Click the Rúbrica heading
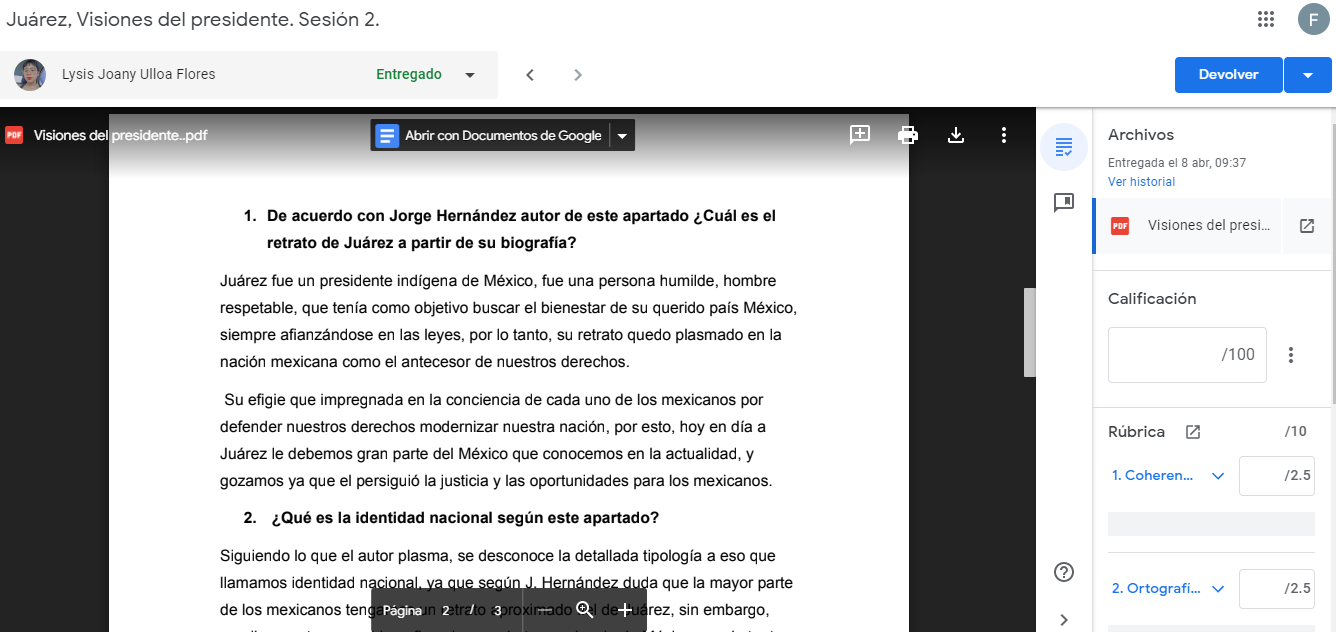This screenshot has width=1336, height=632. (1137, 432)
